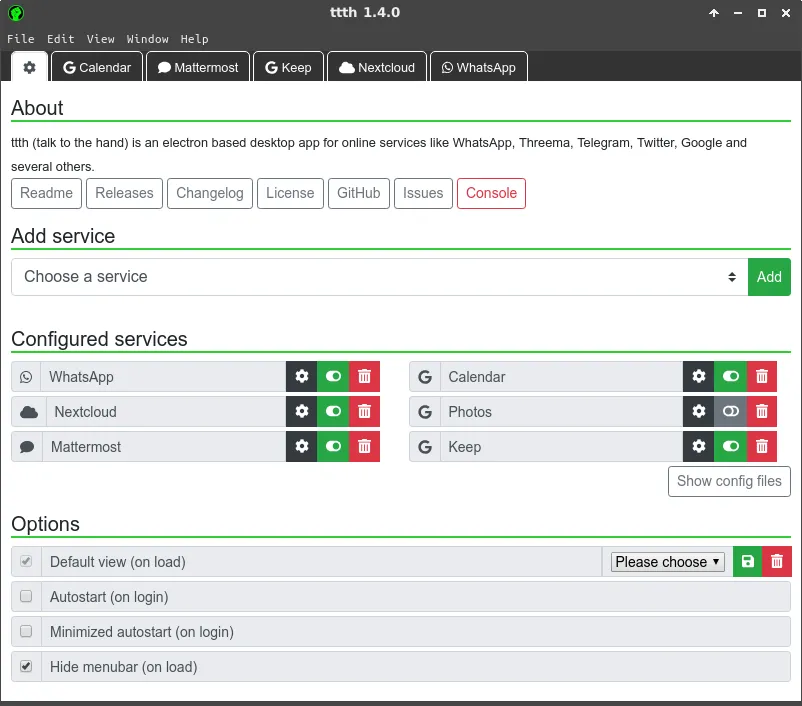
Task: Click the WhatsApp service name field
Action: 163,377
